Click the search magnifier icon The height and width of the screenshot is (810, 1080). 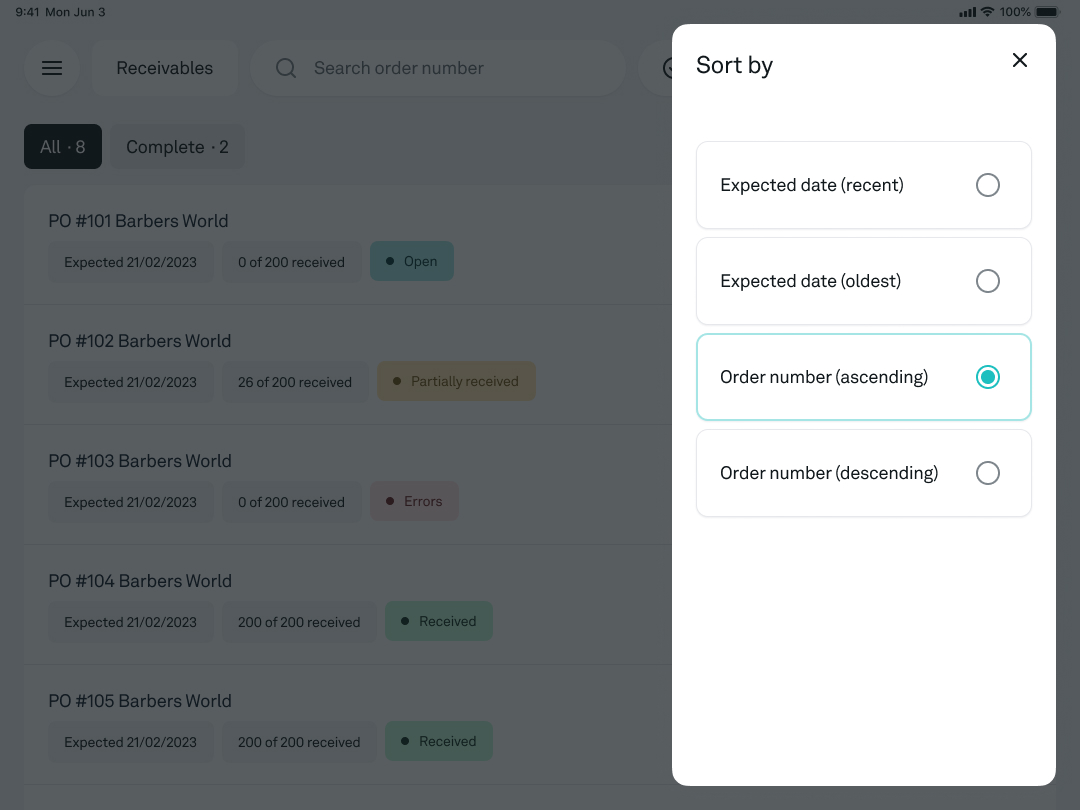point(286,68)
